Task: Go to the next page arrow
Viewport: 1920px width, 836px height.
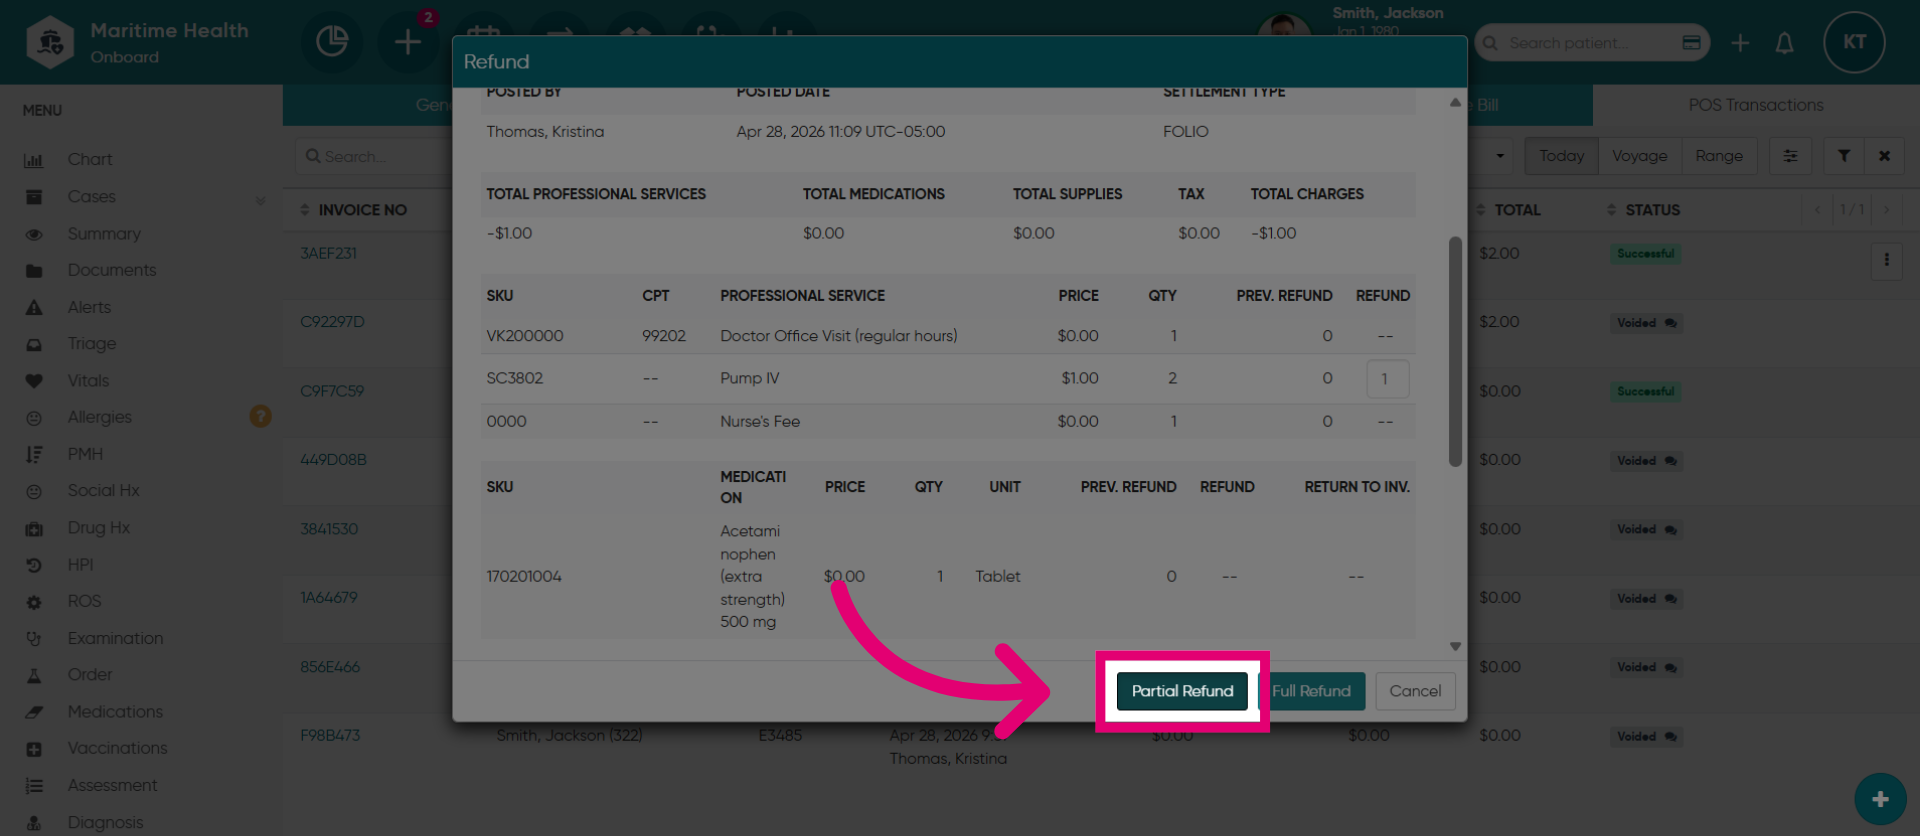Action: [1886, 210]
